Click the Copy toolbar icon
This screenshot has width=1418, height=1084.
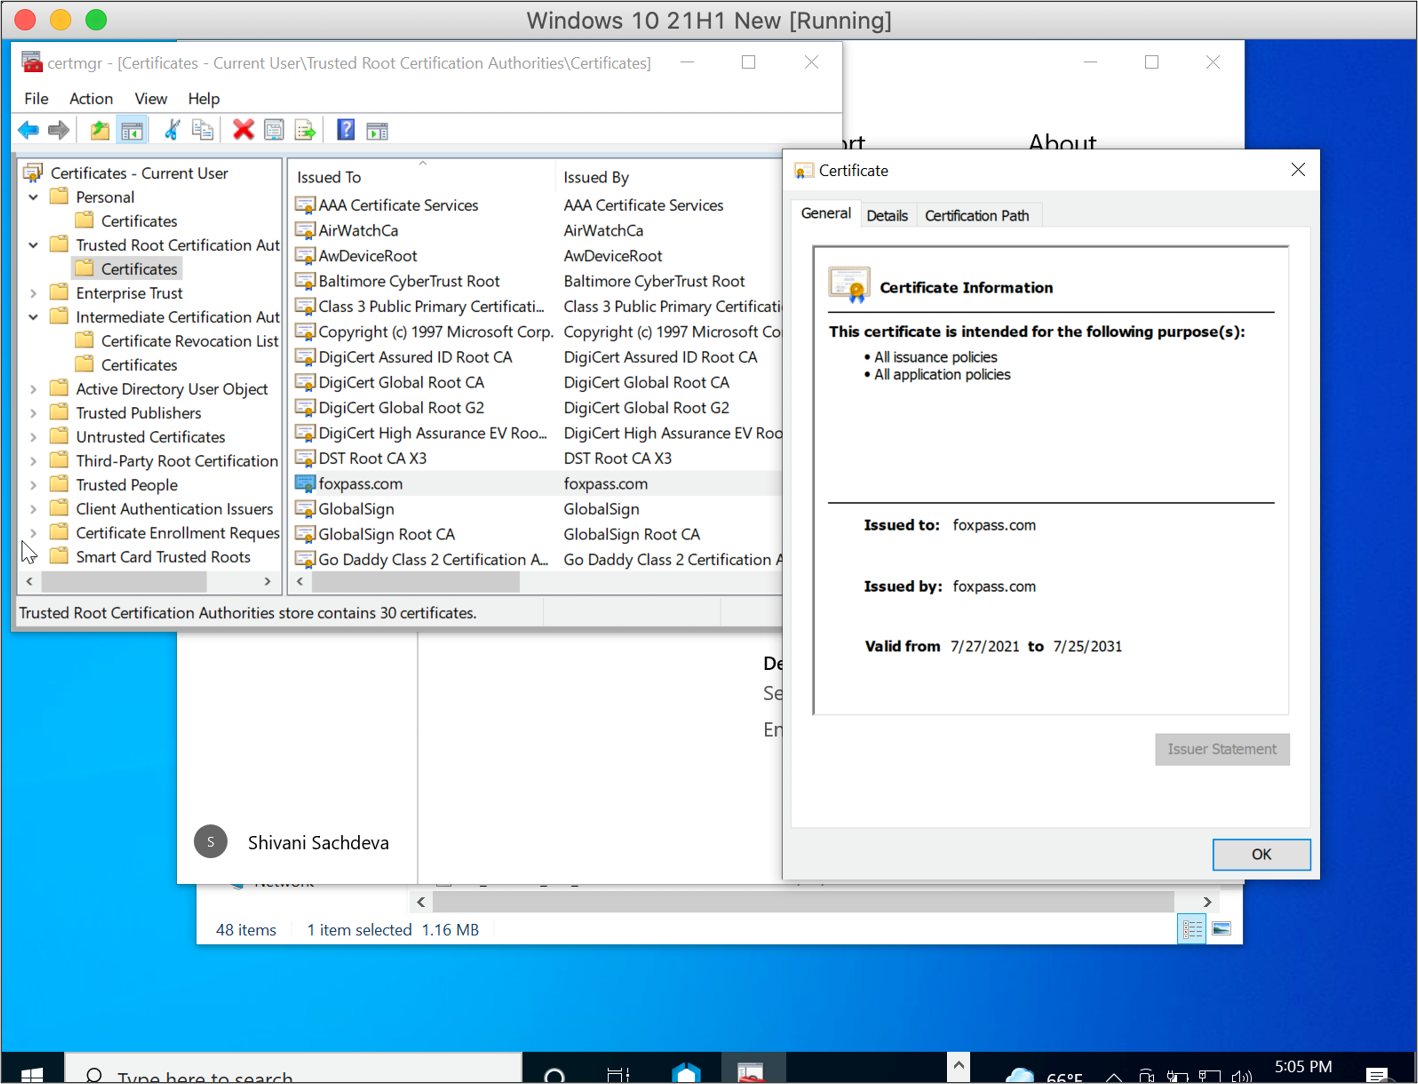tap(203, 130)
